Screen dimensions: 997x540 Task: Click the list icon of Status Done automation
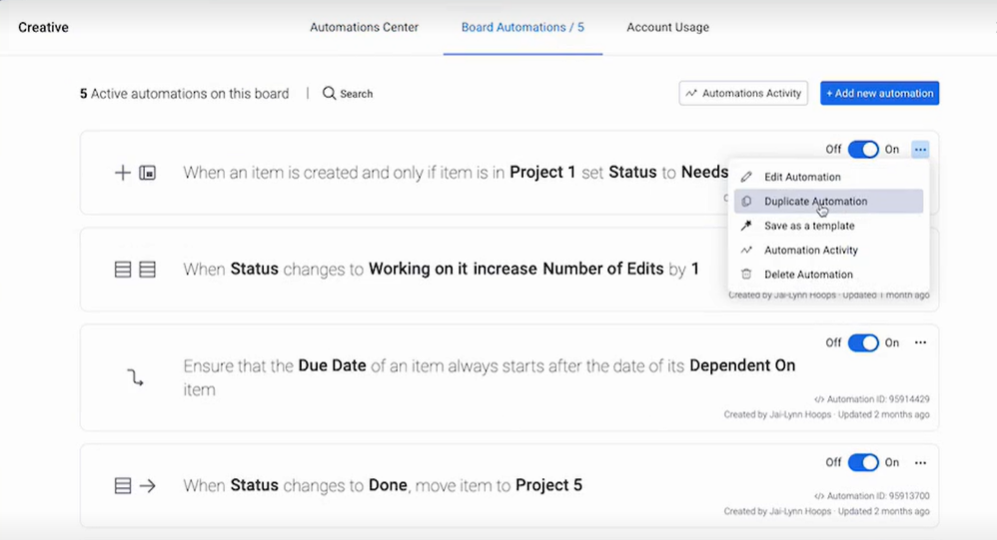(123, 486)
